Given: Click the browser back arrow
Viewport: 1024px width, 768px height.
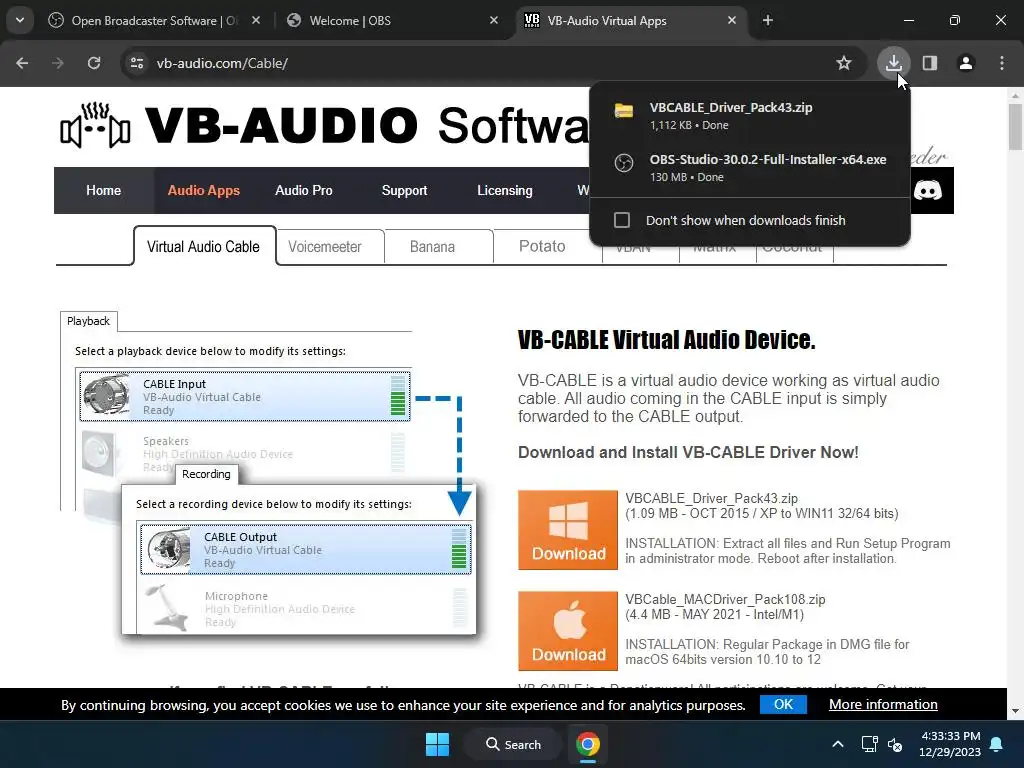Looking at the screenshot, I should (x=22, y=63).
